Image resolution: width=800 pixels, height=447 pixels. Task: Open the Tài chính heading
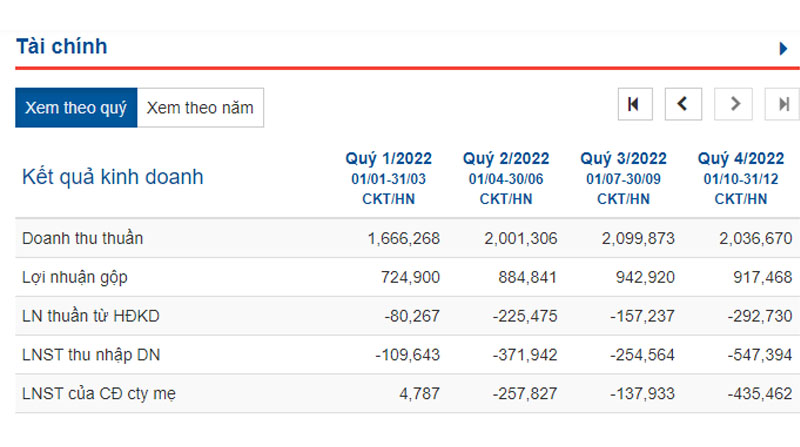tap(62, 46)
